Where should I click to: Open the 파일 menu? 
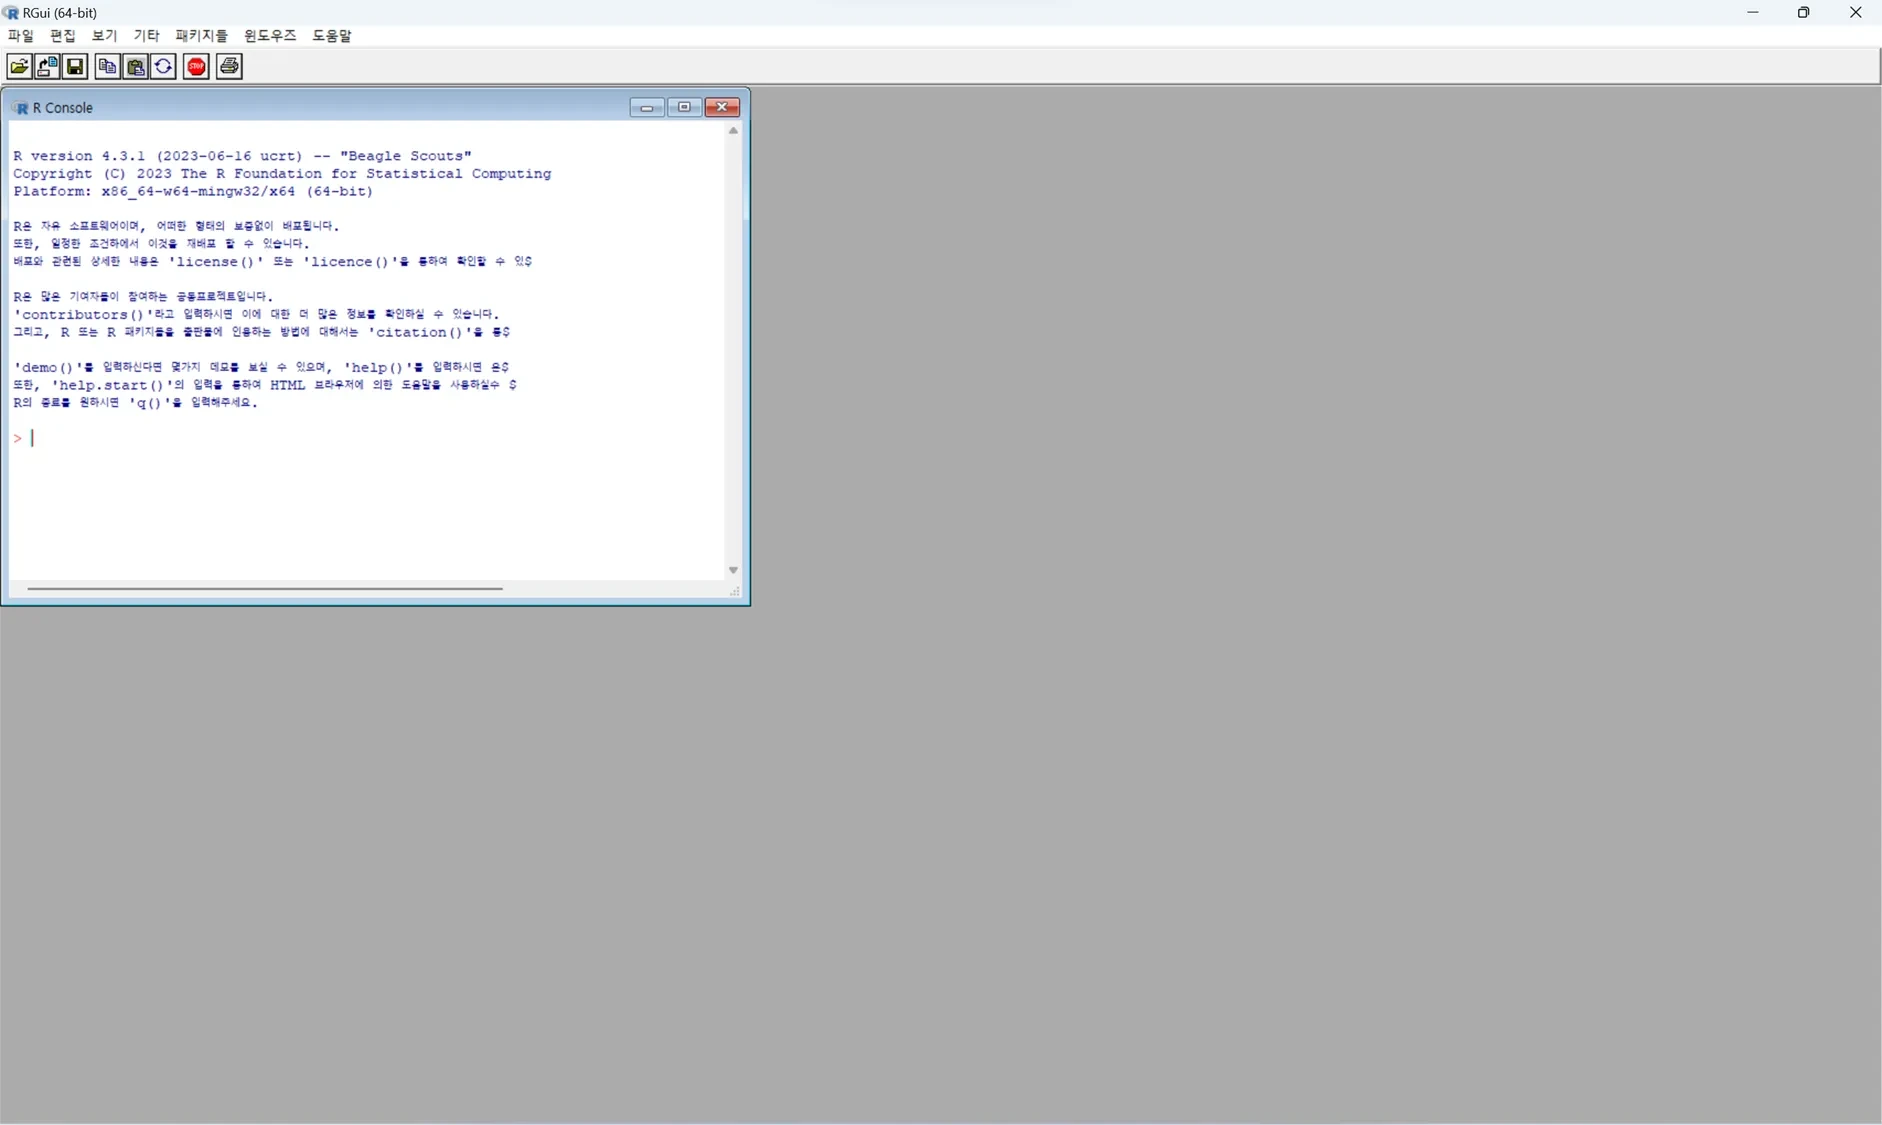click(20, 36)
